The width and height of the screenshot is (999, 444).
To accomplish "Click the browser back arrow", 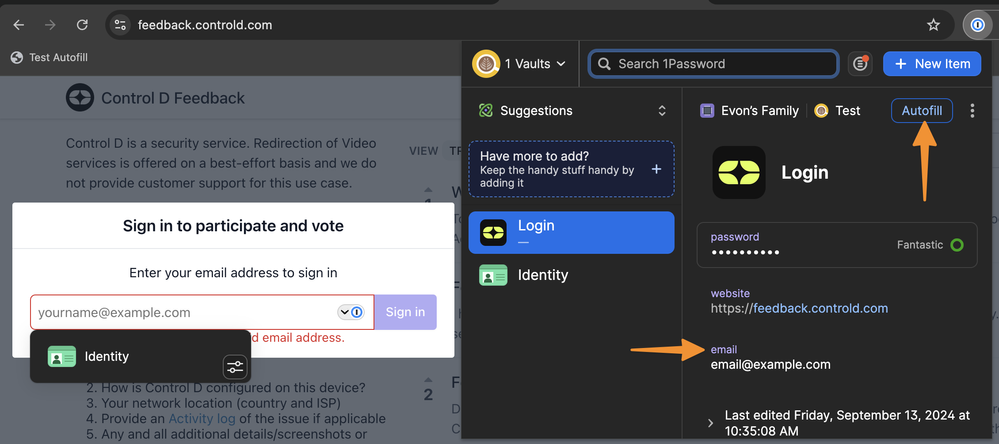I will [x=18, y=25].
